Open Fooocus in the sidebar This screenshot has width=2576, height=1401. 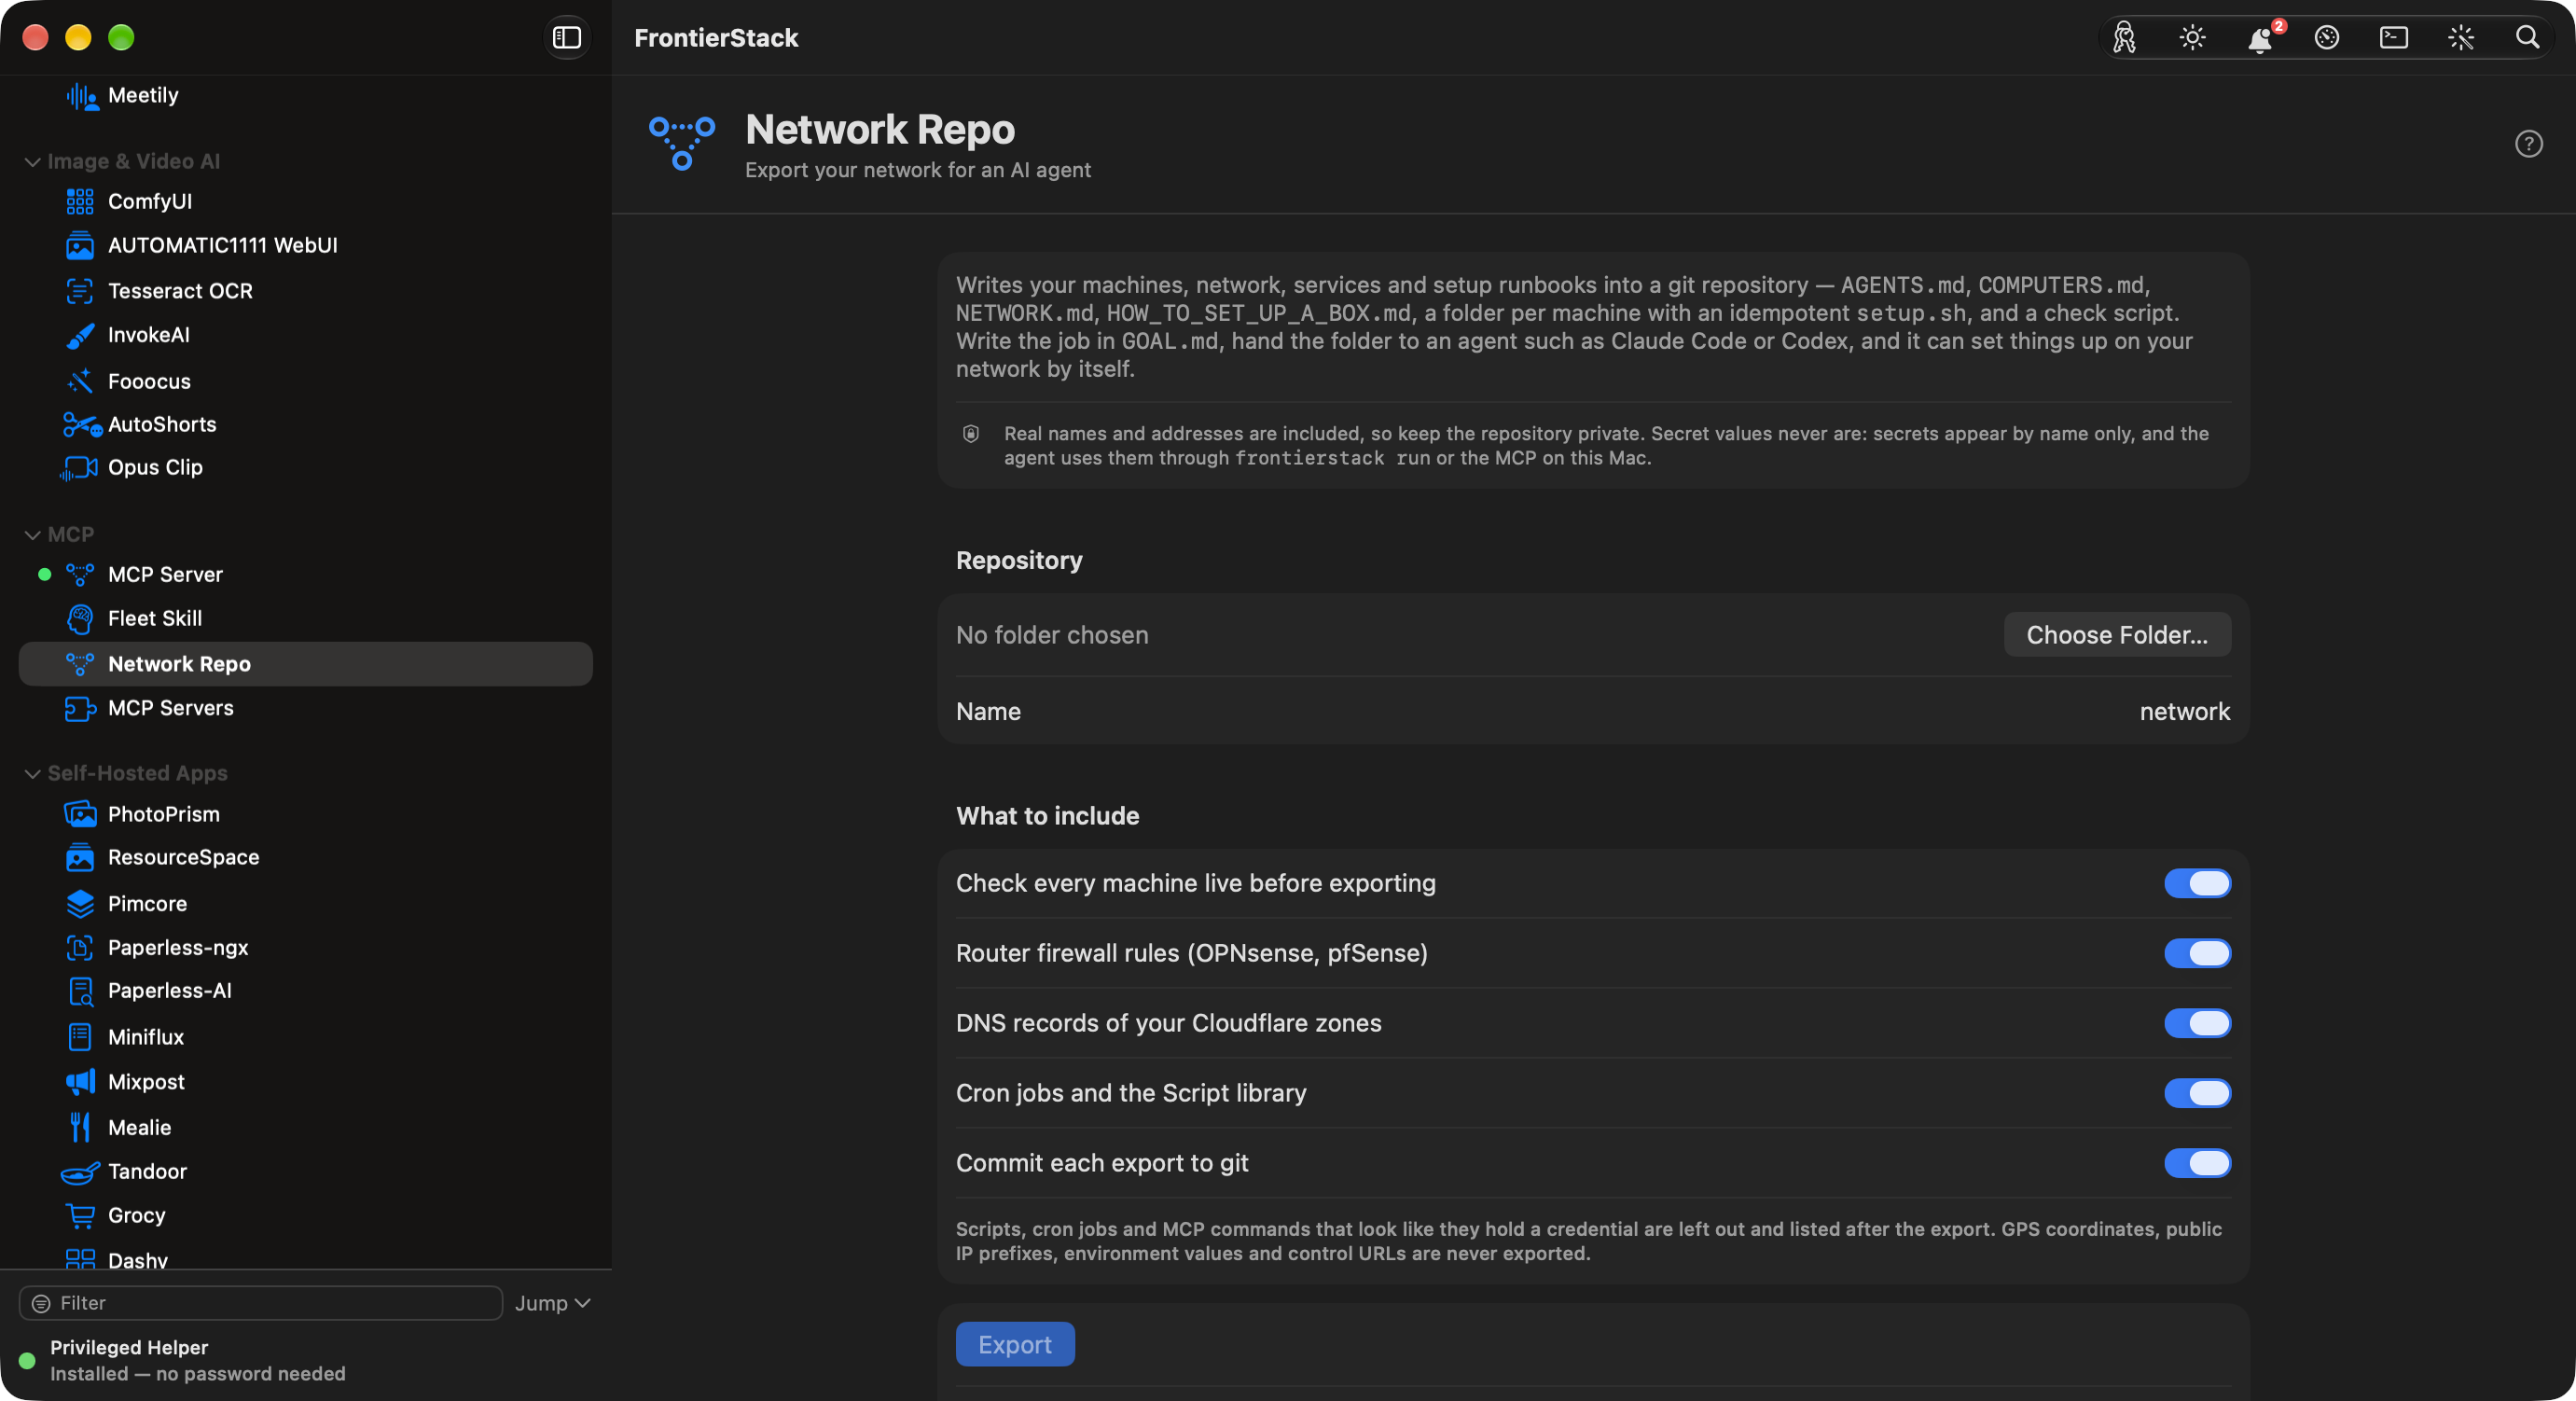tap(306, 381)
